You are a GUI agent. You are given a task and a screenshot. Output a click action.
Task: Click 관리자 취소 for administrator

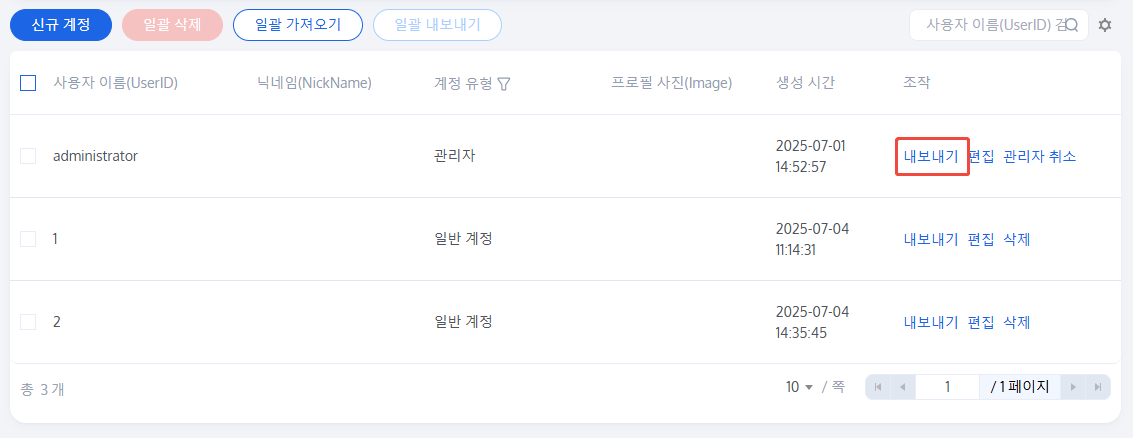coord(1040,156)
